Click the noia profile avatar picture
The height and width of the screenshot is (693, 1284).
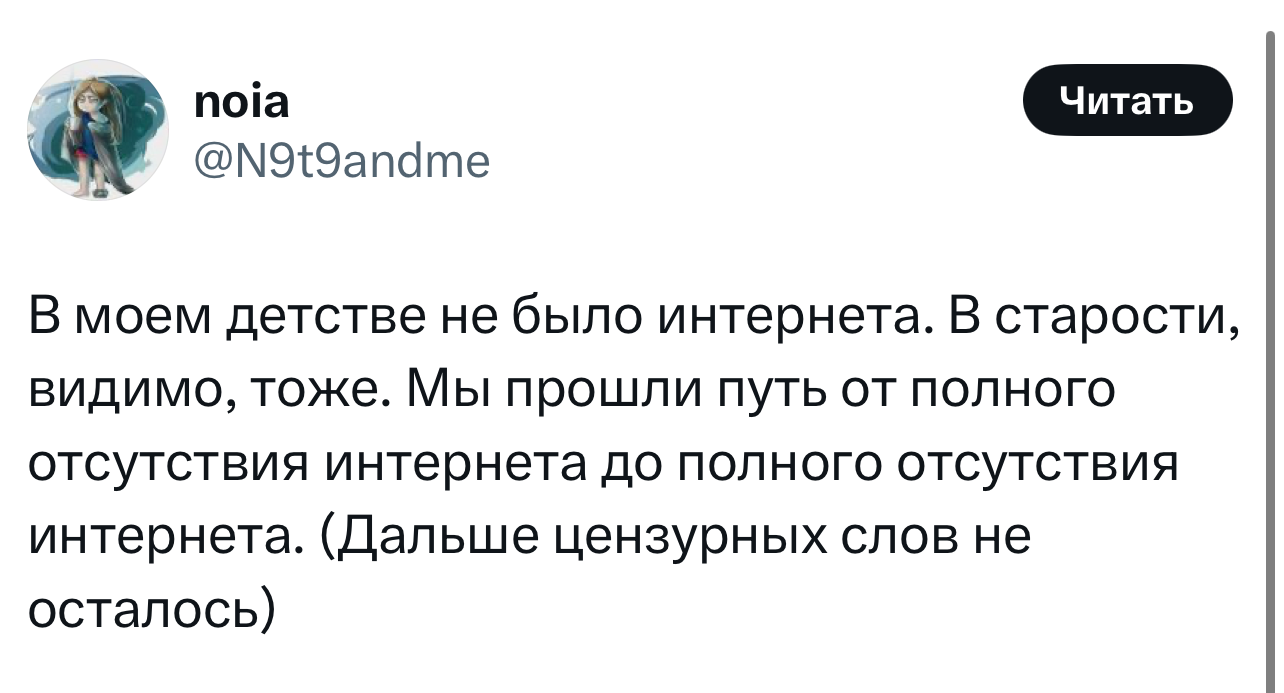[x=98, y=130]
